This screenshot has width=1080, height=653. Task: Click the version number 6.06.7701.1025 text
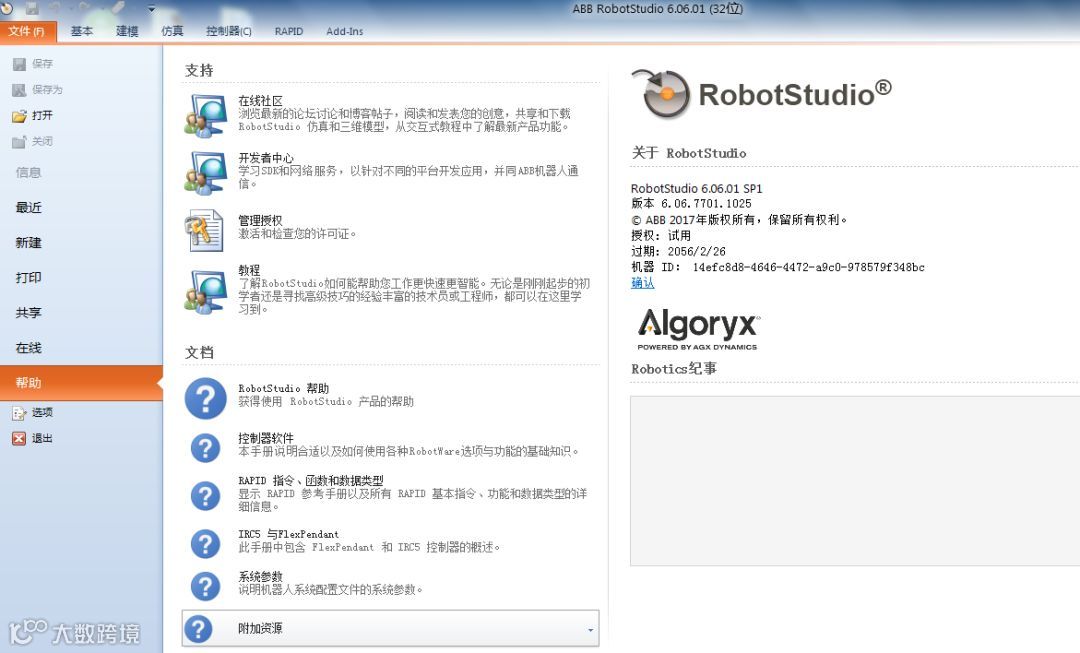pos(706,204)
